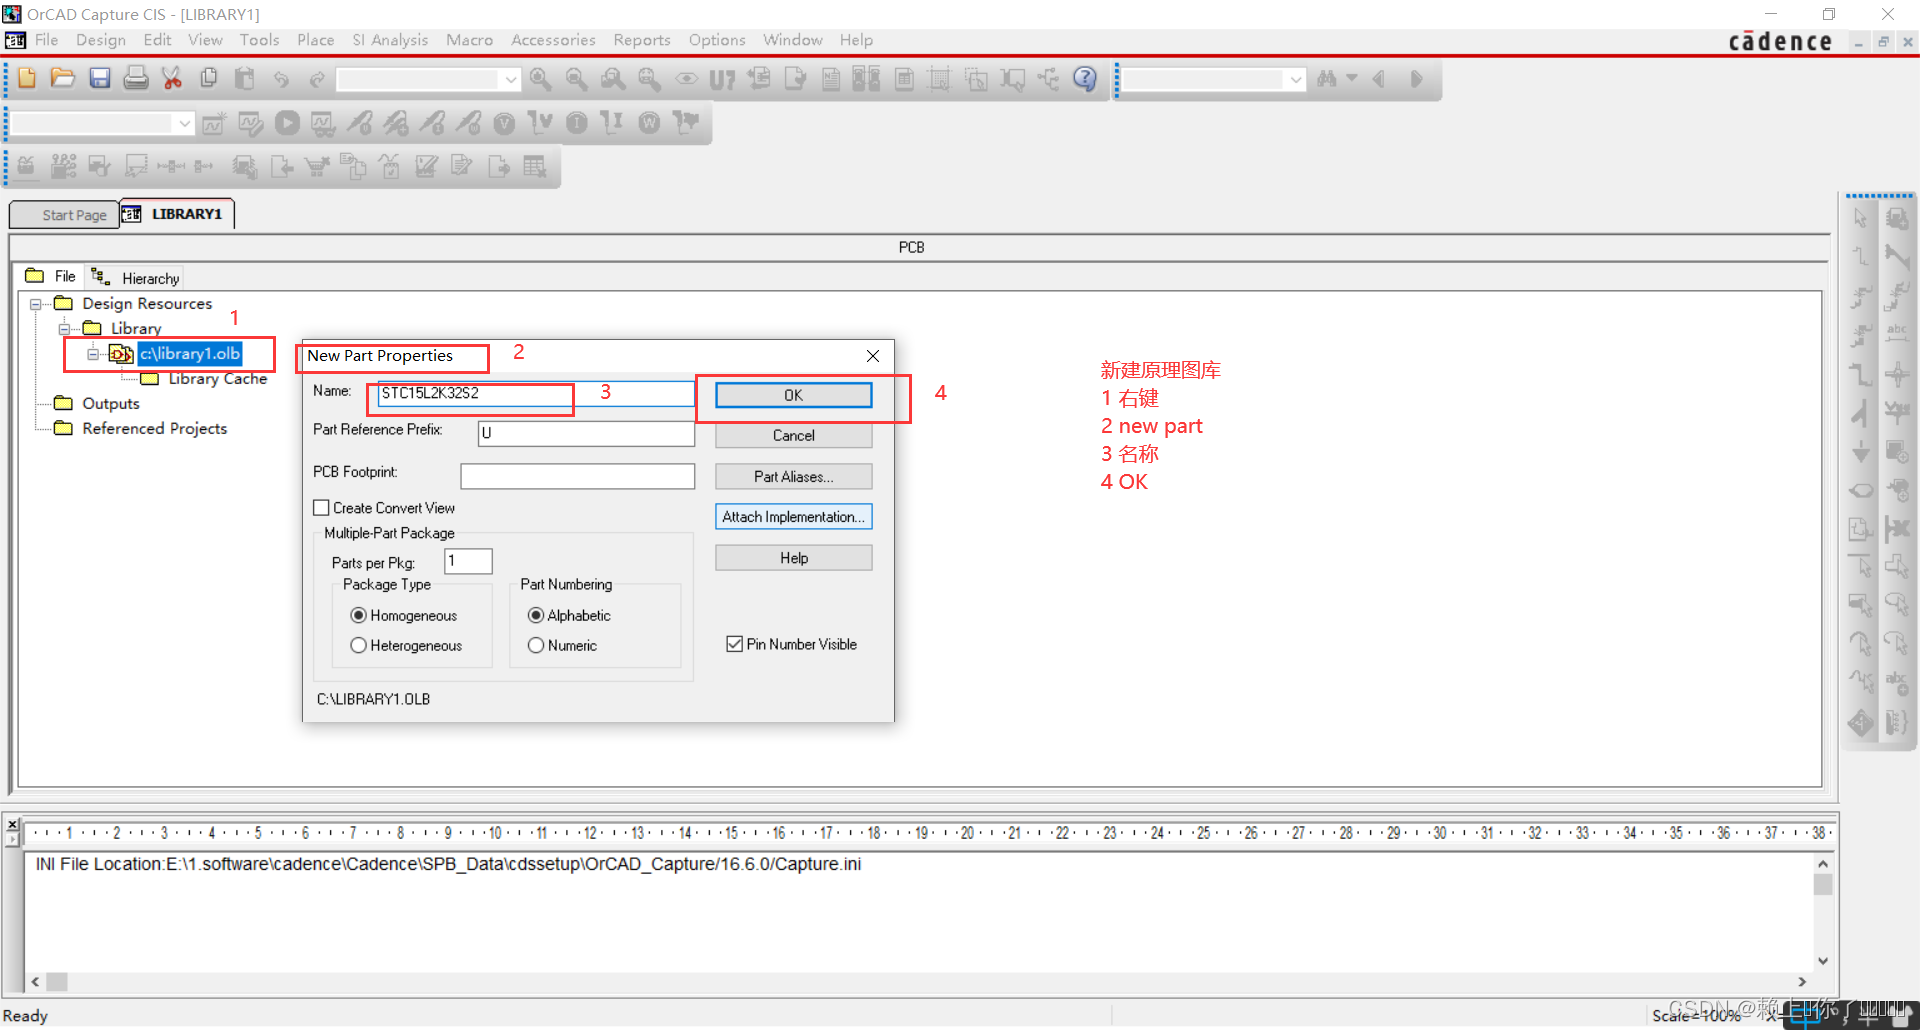The width and height of the screenshot is (1920, 1030).
Task: Click the Zoom In magnifier icon
Action: point(541,79)
